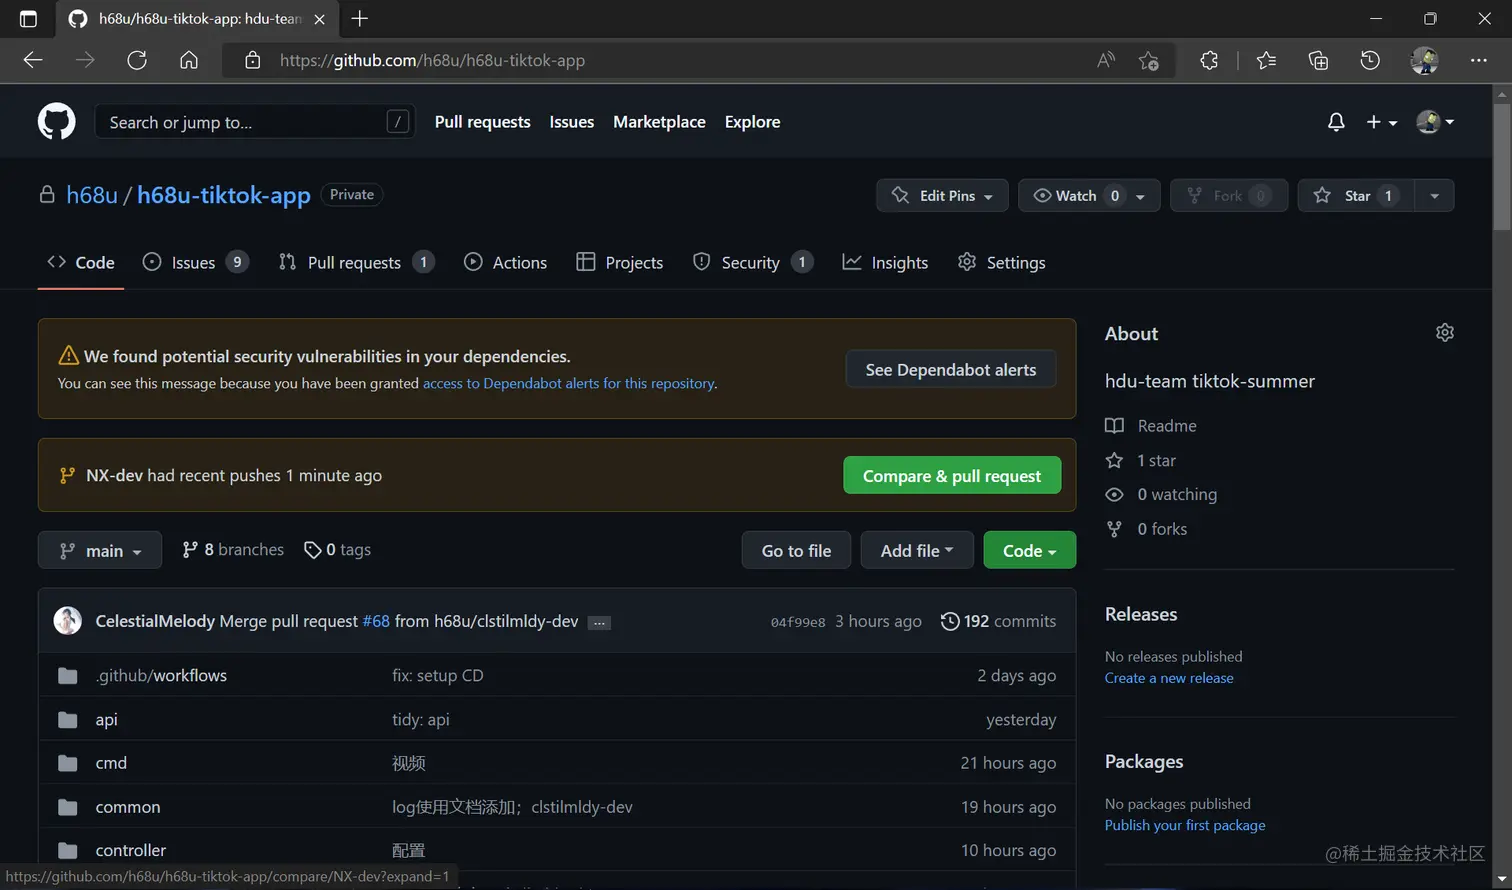The height and width of the screenshot is (890, 1512).
Task: Star the repository
Action: (1355, 195)
